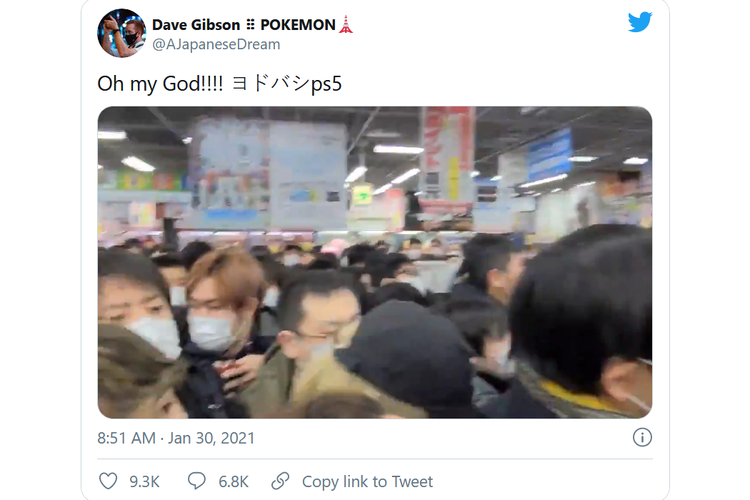Image resolution: width=750 pixels, height=500 pixels.
Task: View the 6.8K replies count
Action: click(x=233, y=481)
